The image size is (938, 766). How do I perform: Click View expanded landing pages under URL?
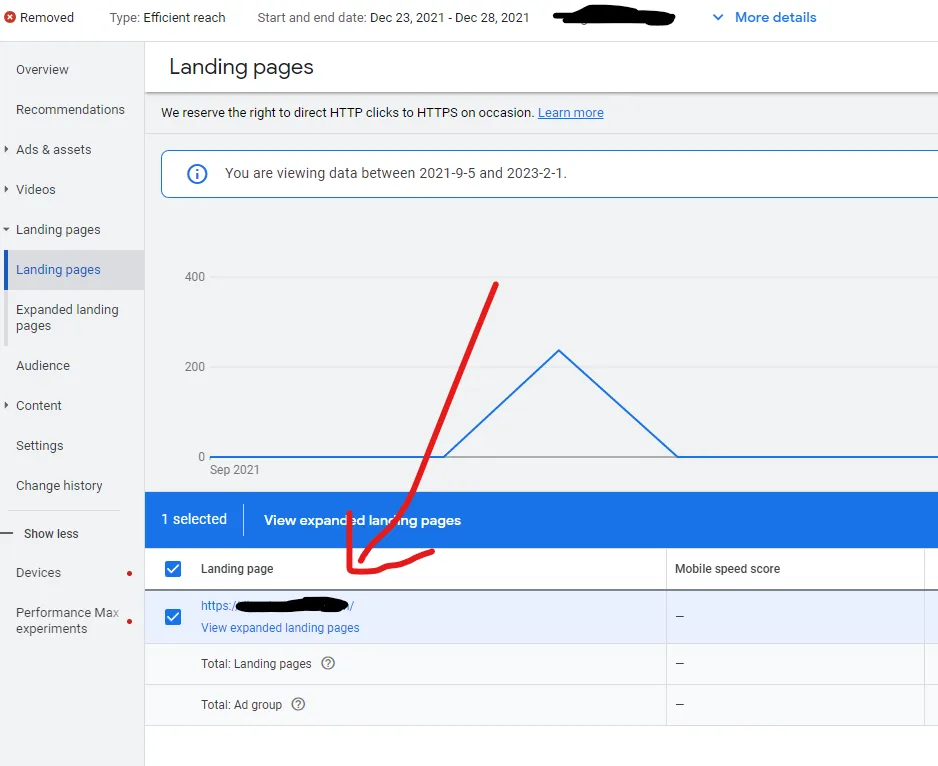pyautogui.click(x=280, y=628)
